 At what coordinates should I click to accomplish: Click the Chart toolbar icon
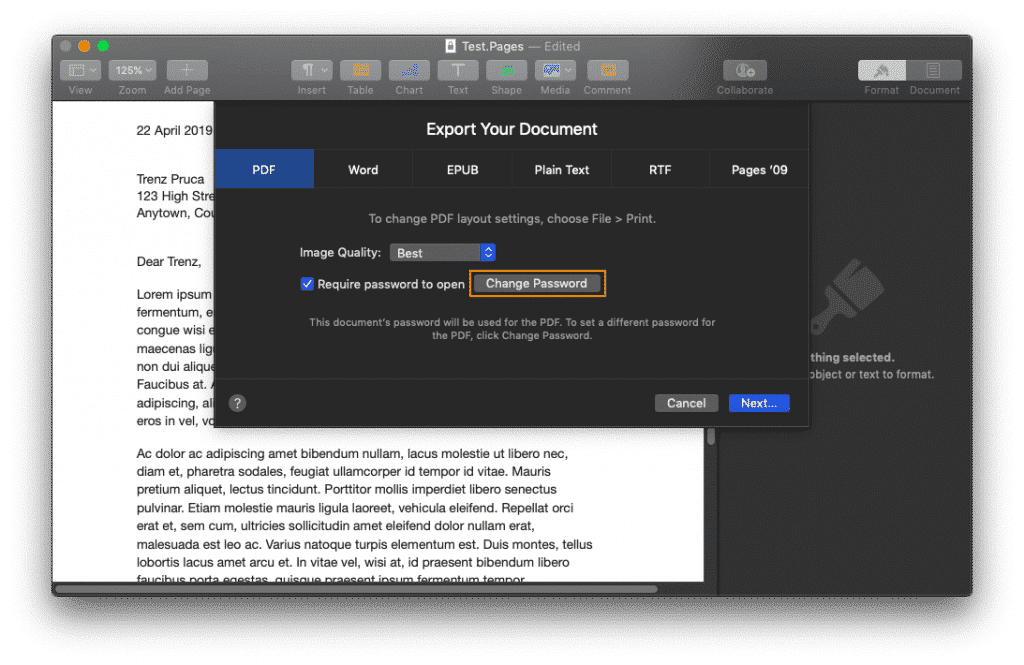coord(409,70)
